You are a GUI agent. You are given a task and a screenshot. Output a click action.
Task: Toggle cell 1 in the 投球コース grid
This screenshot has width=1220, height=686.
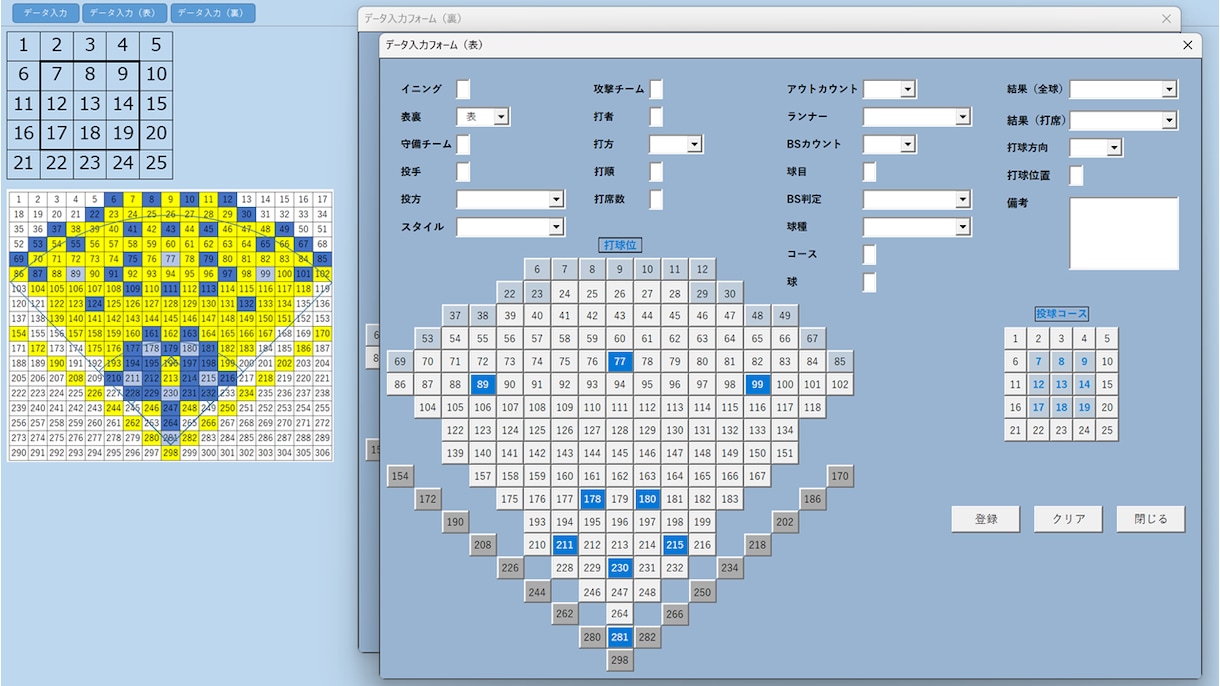(1016, 338)
